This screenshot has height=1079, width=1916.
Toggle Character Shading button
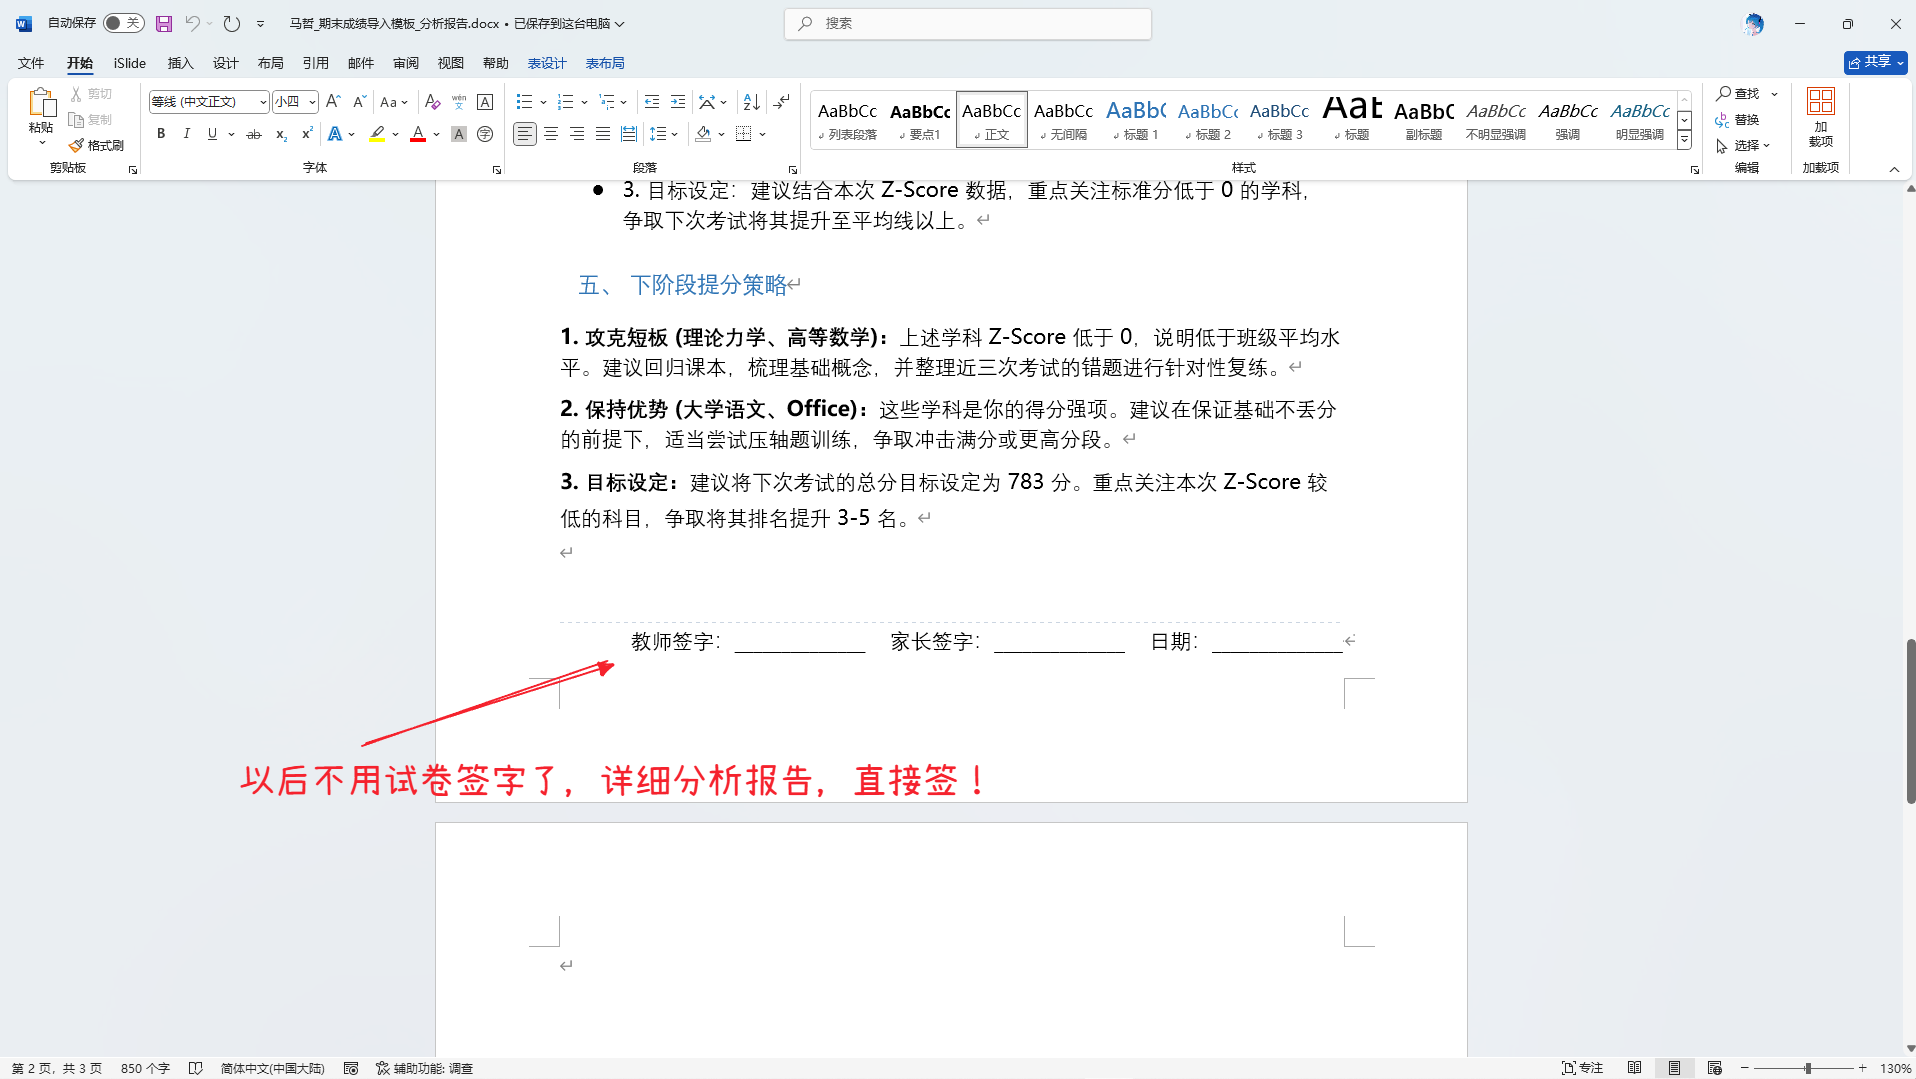point(459,134)
